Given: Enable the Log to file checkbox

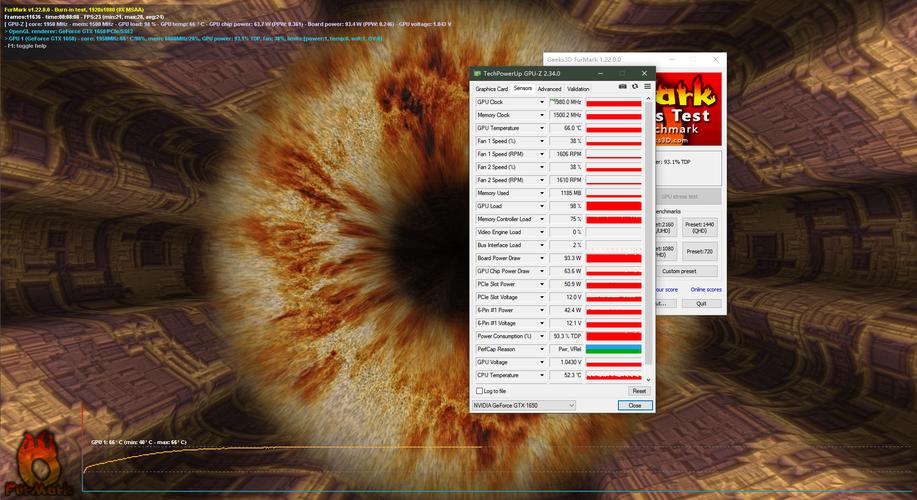Looking at the screenshot, I should pos(479,391).
